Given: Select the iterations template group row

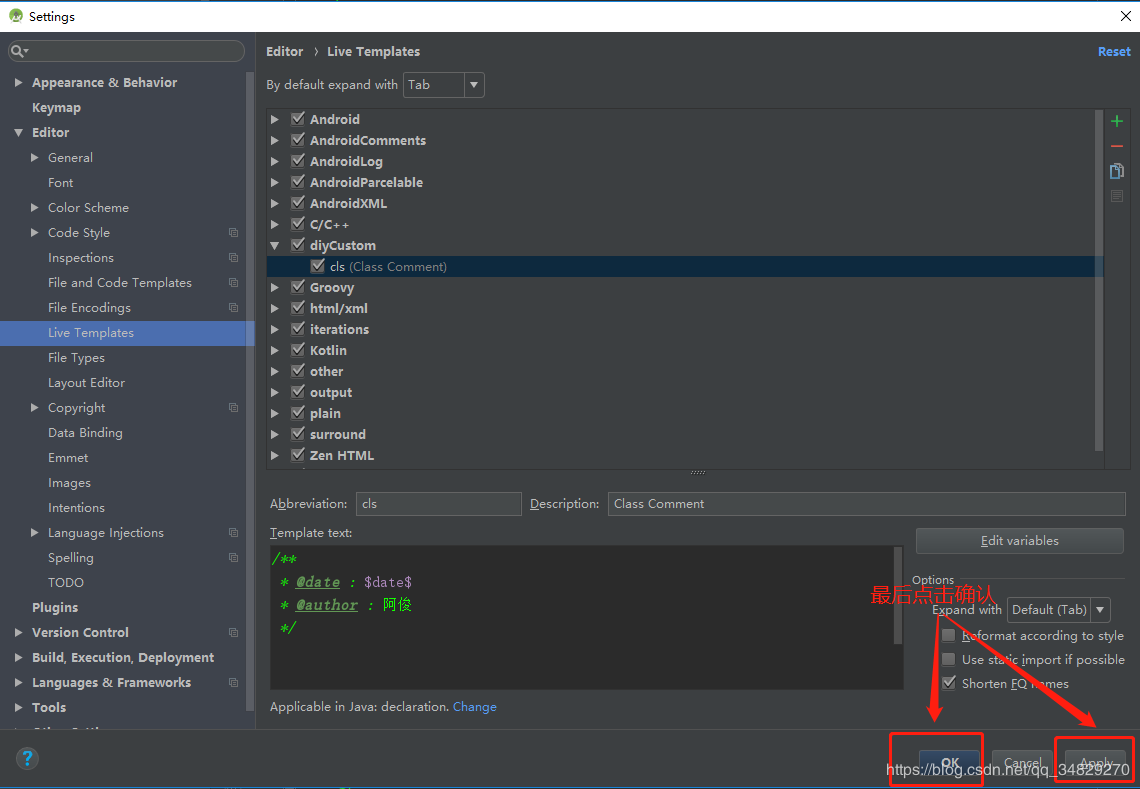Looking at the screenshot, I should [x=685, y=329].
